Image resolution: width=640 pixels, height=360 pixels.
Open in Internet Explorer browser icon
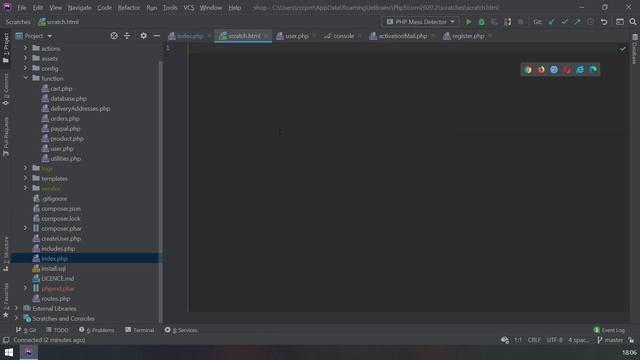point(580,70)
